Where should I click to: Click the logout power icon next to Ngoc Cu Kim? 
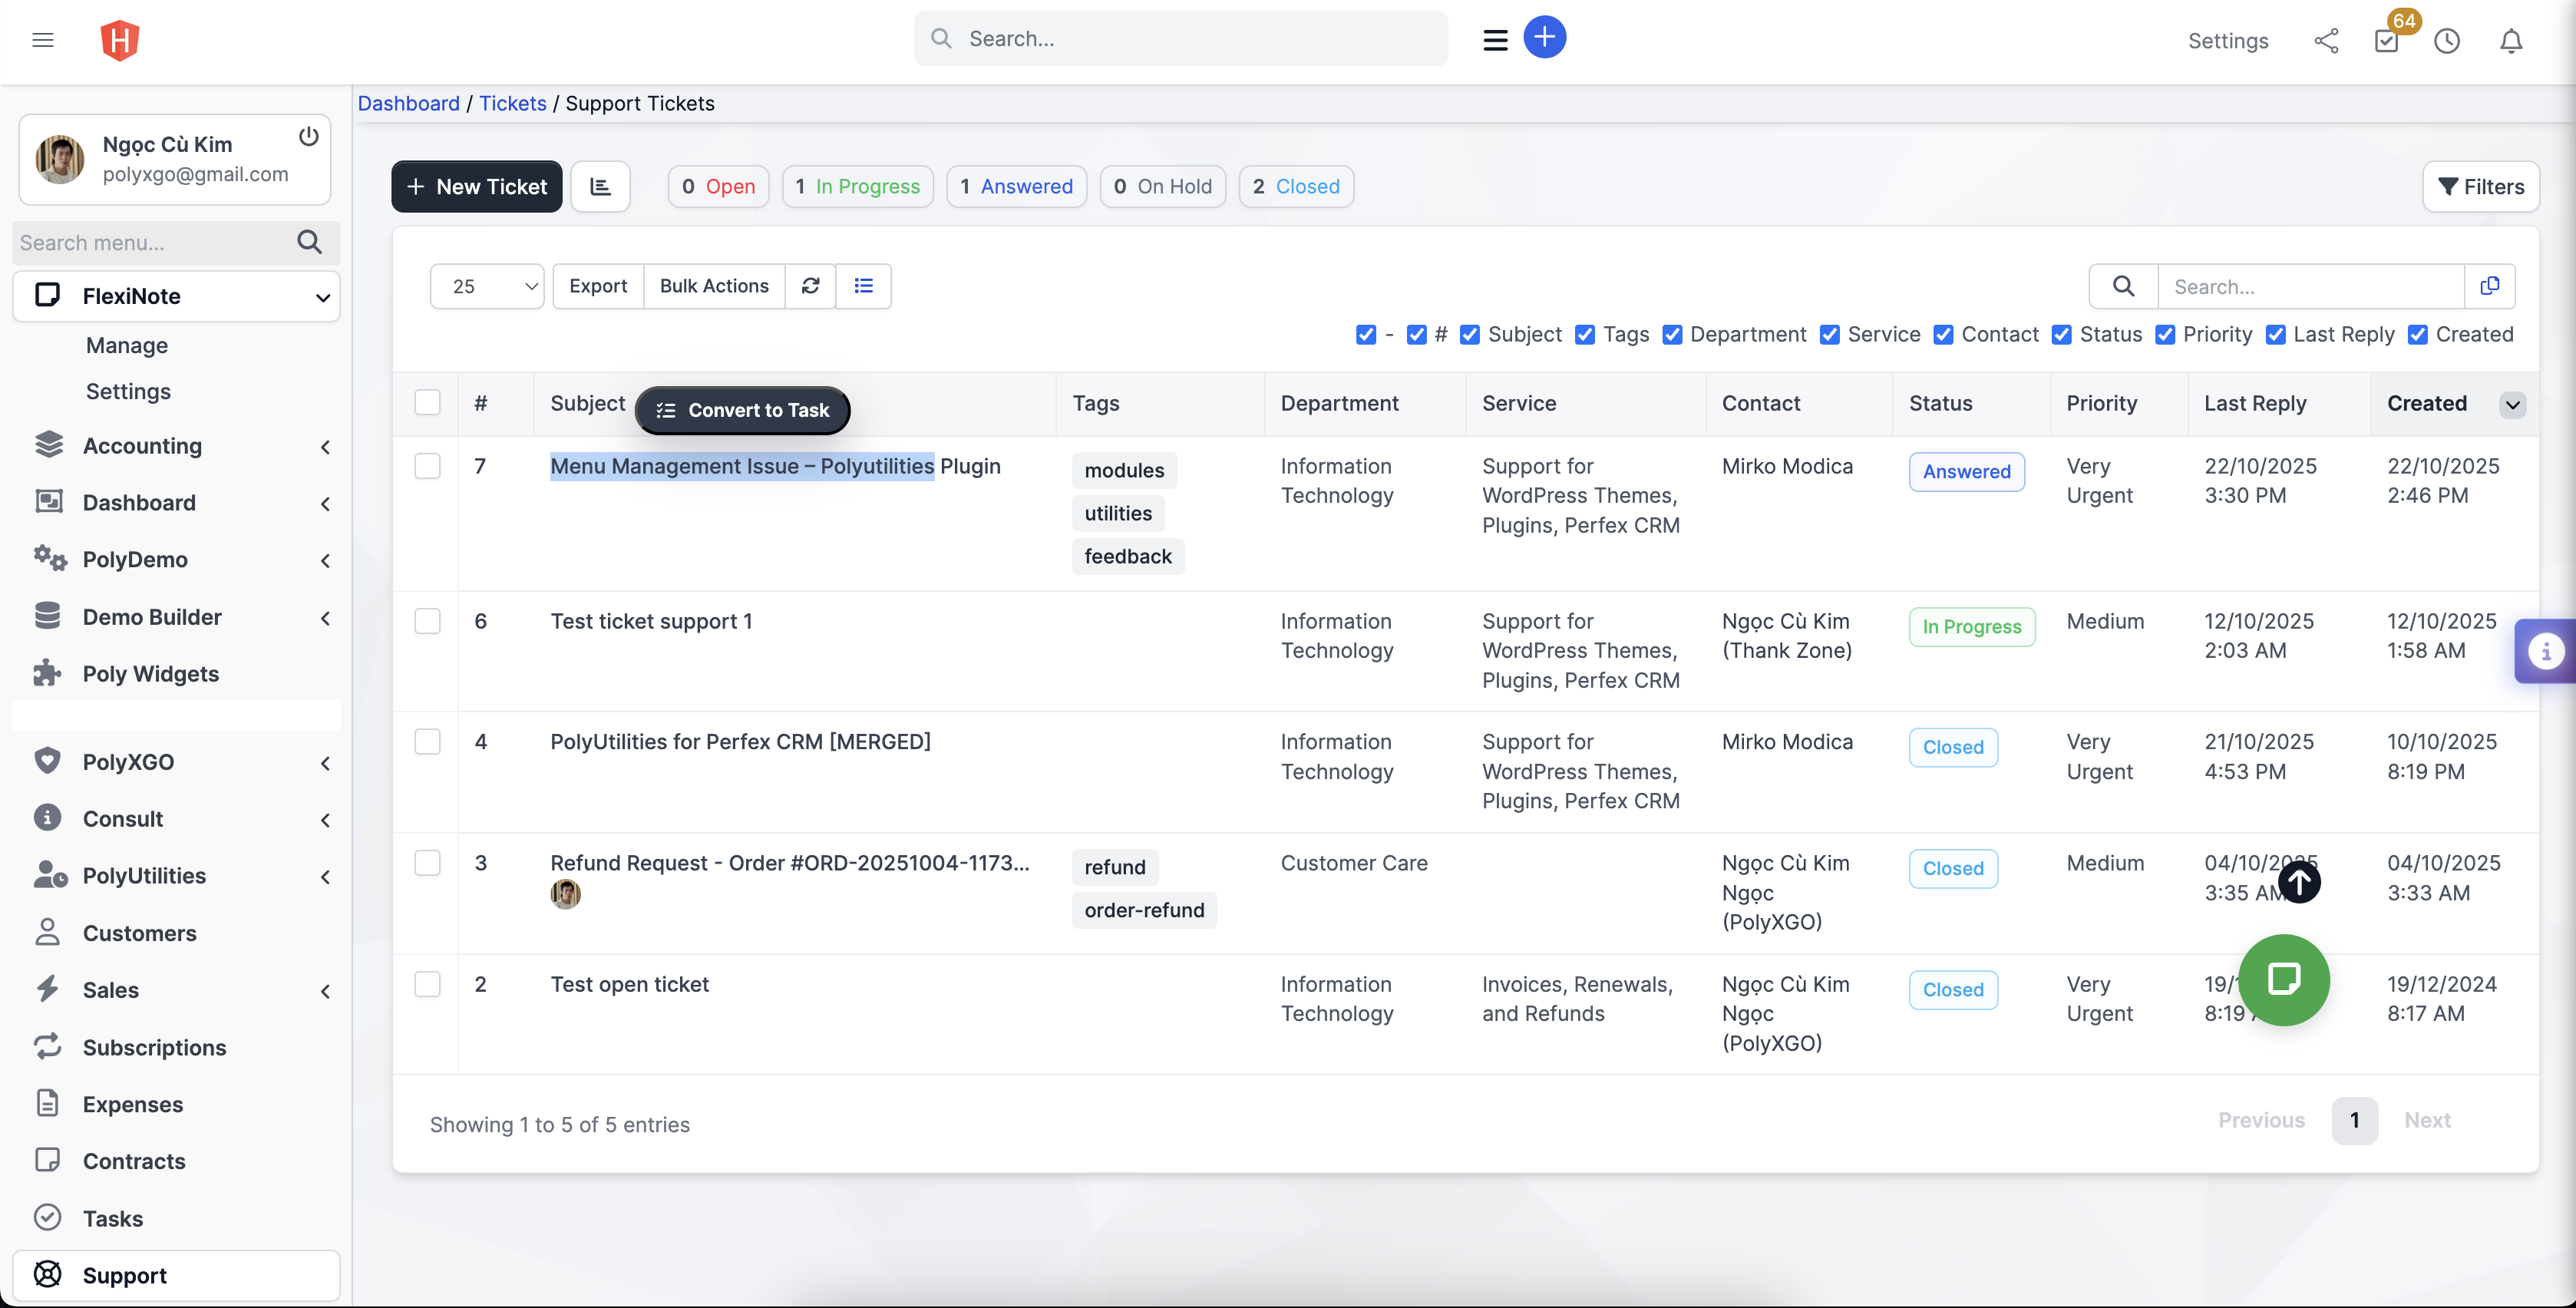click(308, 136)
